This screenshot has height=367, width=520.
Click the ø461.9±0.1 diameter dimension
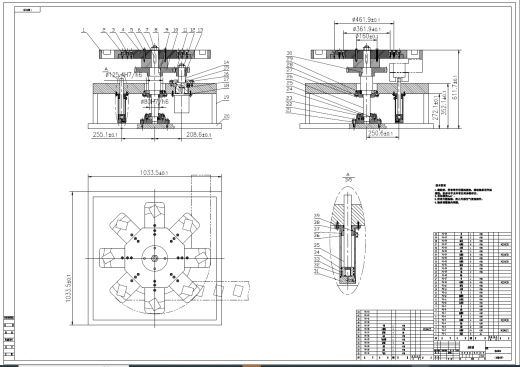click(x=366, y=20)
